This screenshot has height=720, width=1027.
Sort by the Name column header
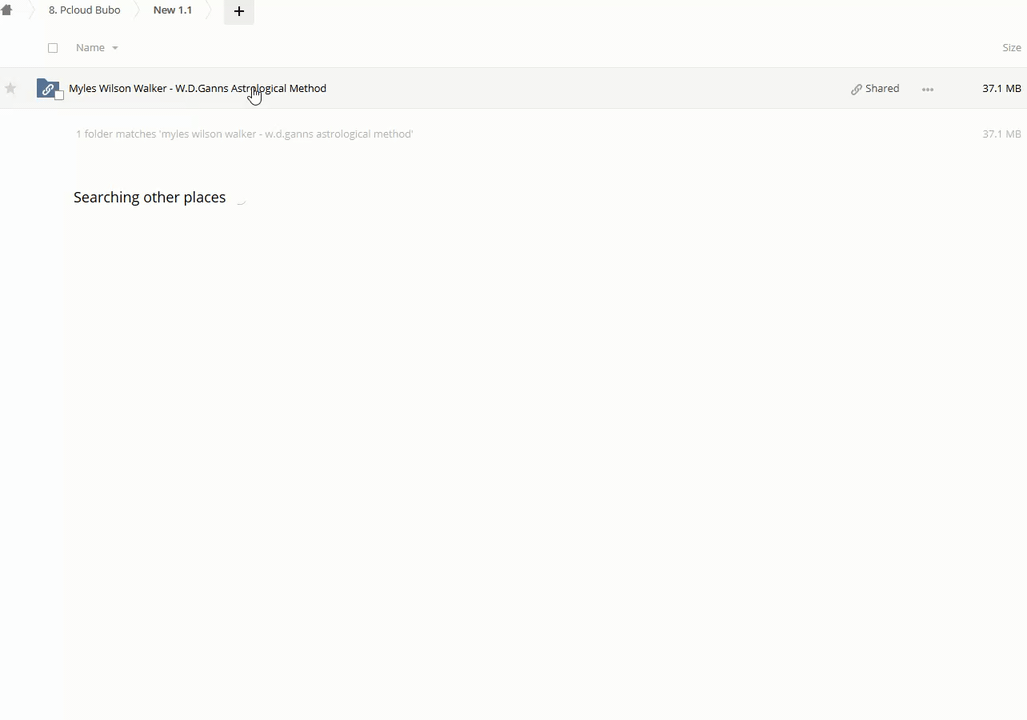tap(90, 48)
